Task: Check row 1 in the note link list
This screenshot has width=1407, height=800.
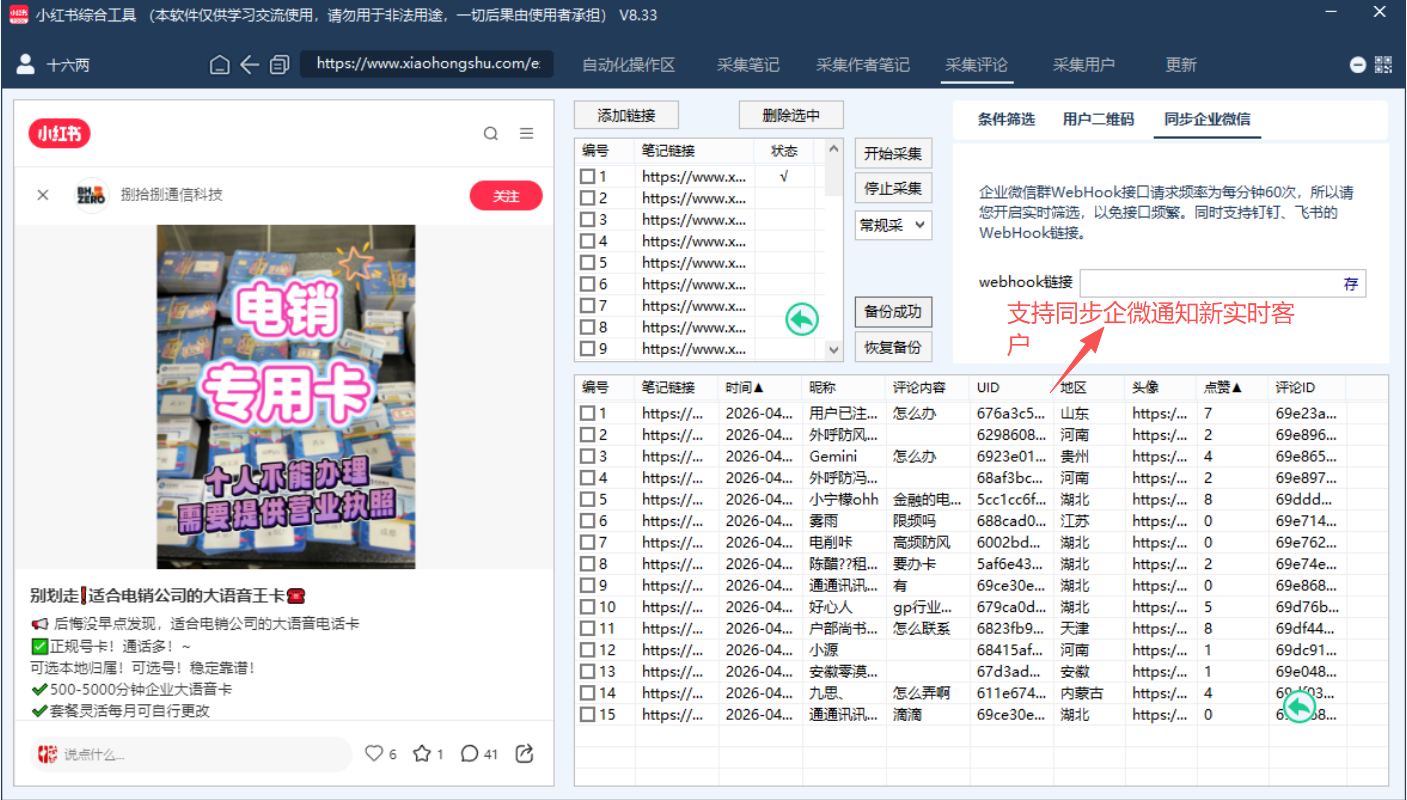Action: coord(588,176)
